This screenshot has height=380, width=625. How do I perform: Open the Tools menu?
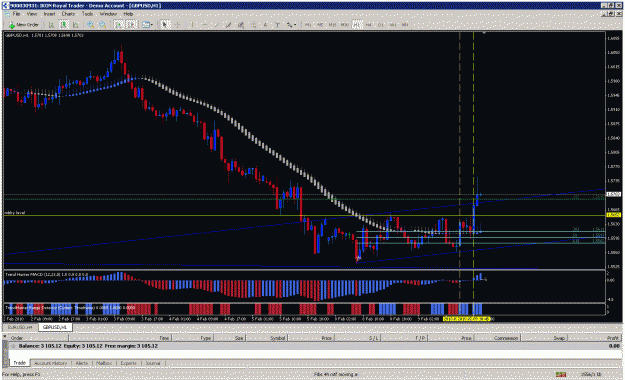click(87, 14)
